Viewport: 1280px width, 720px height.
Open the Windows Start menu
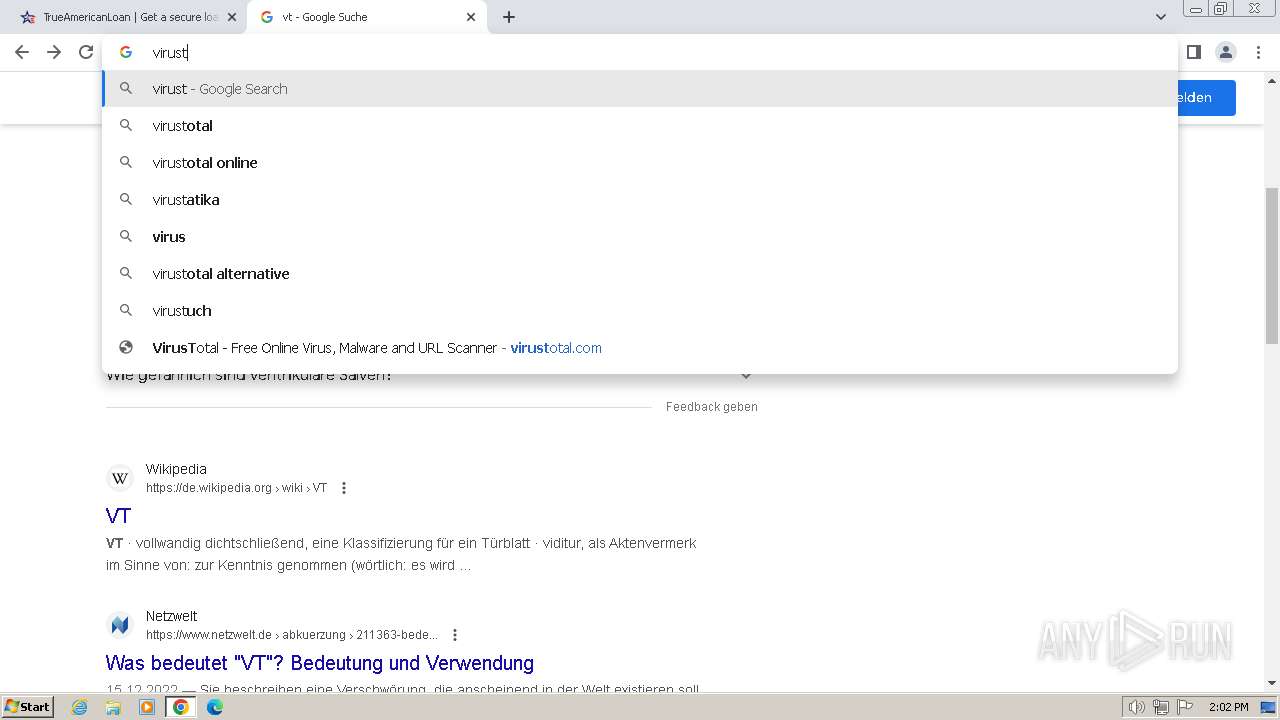tap(28, 706)
